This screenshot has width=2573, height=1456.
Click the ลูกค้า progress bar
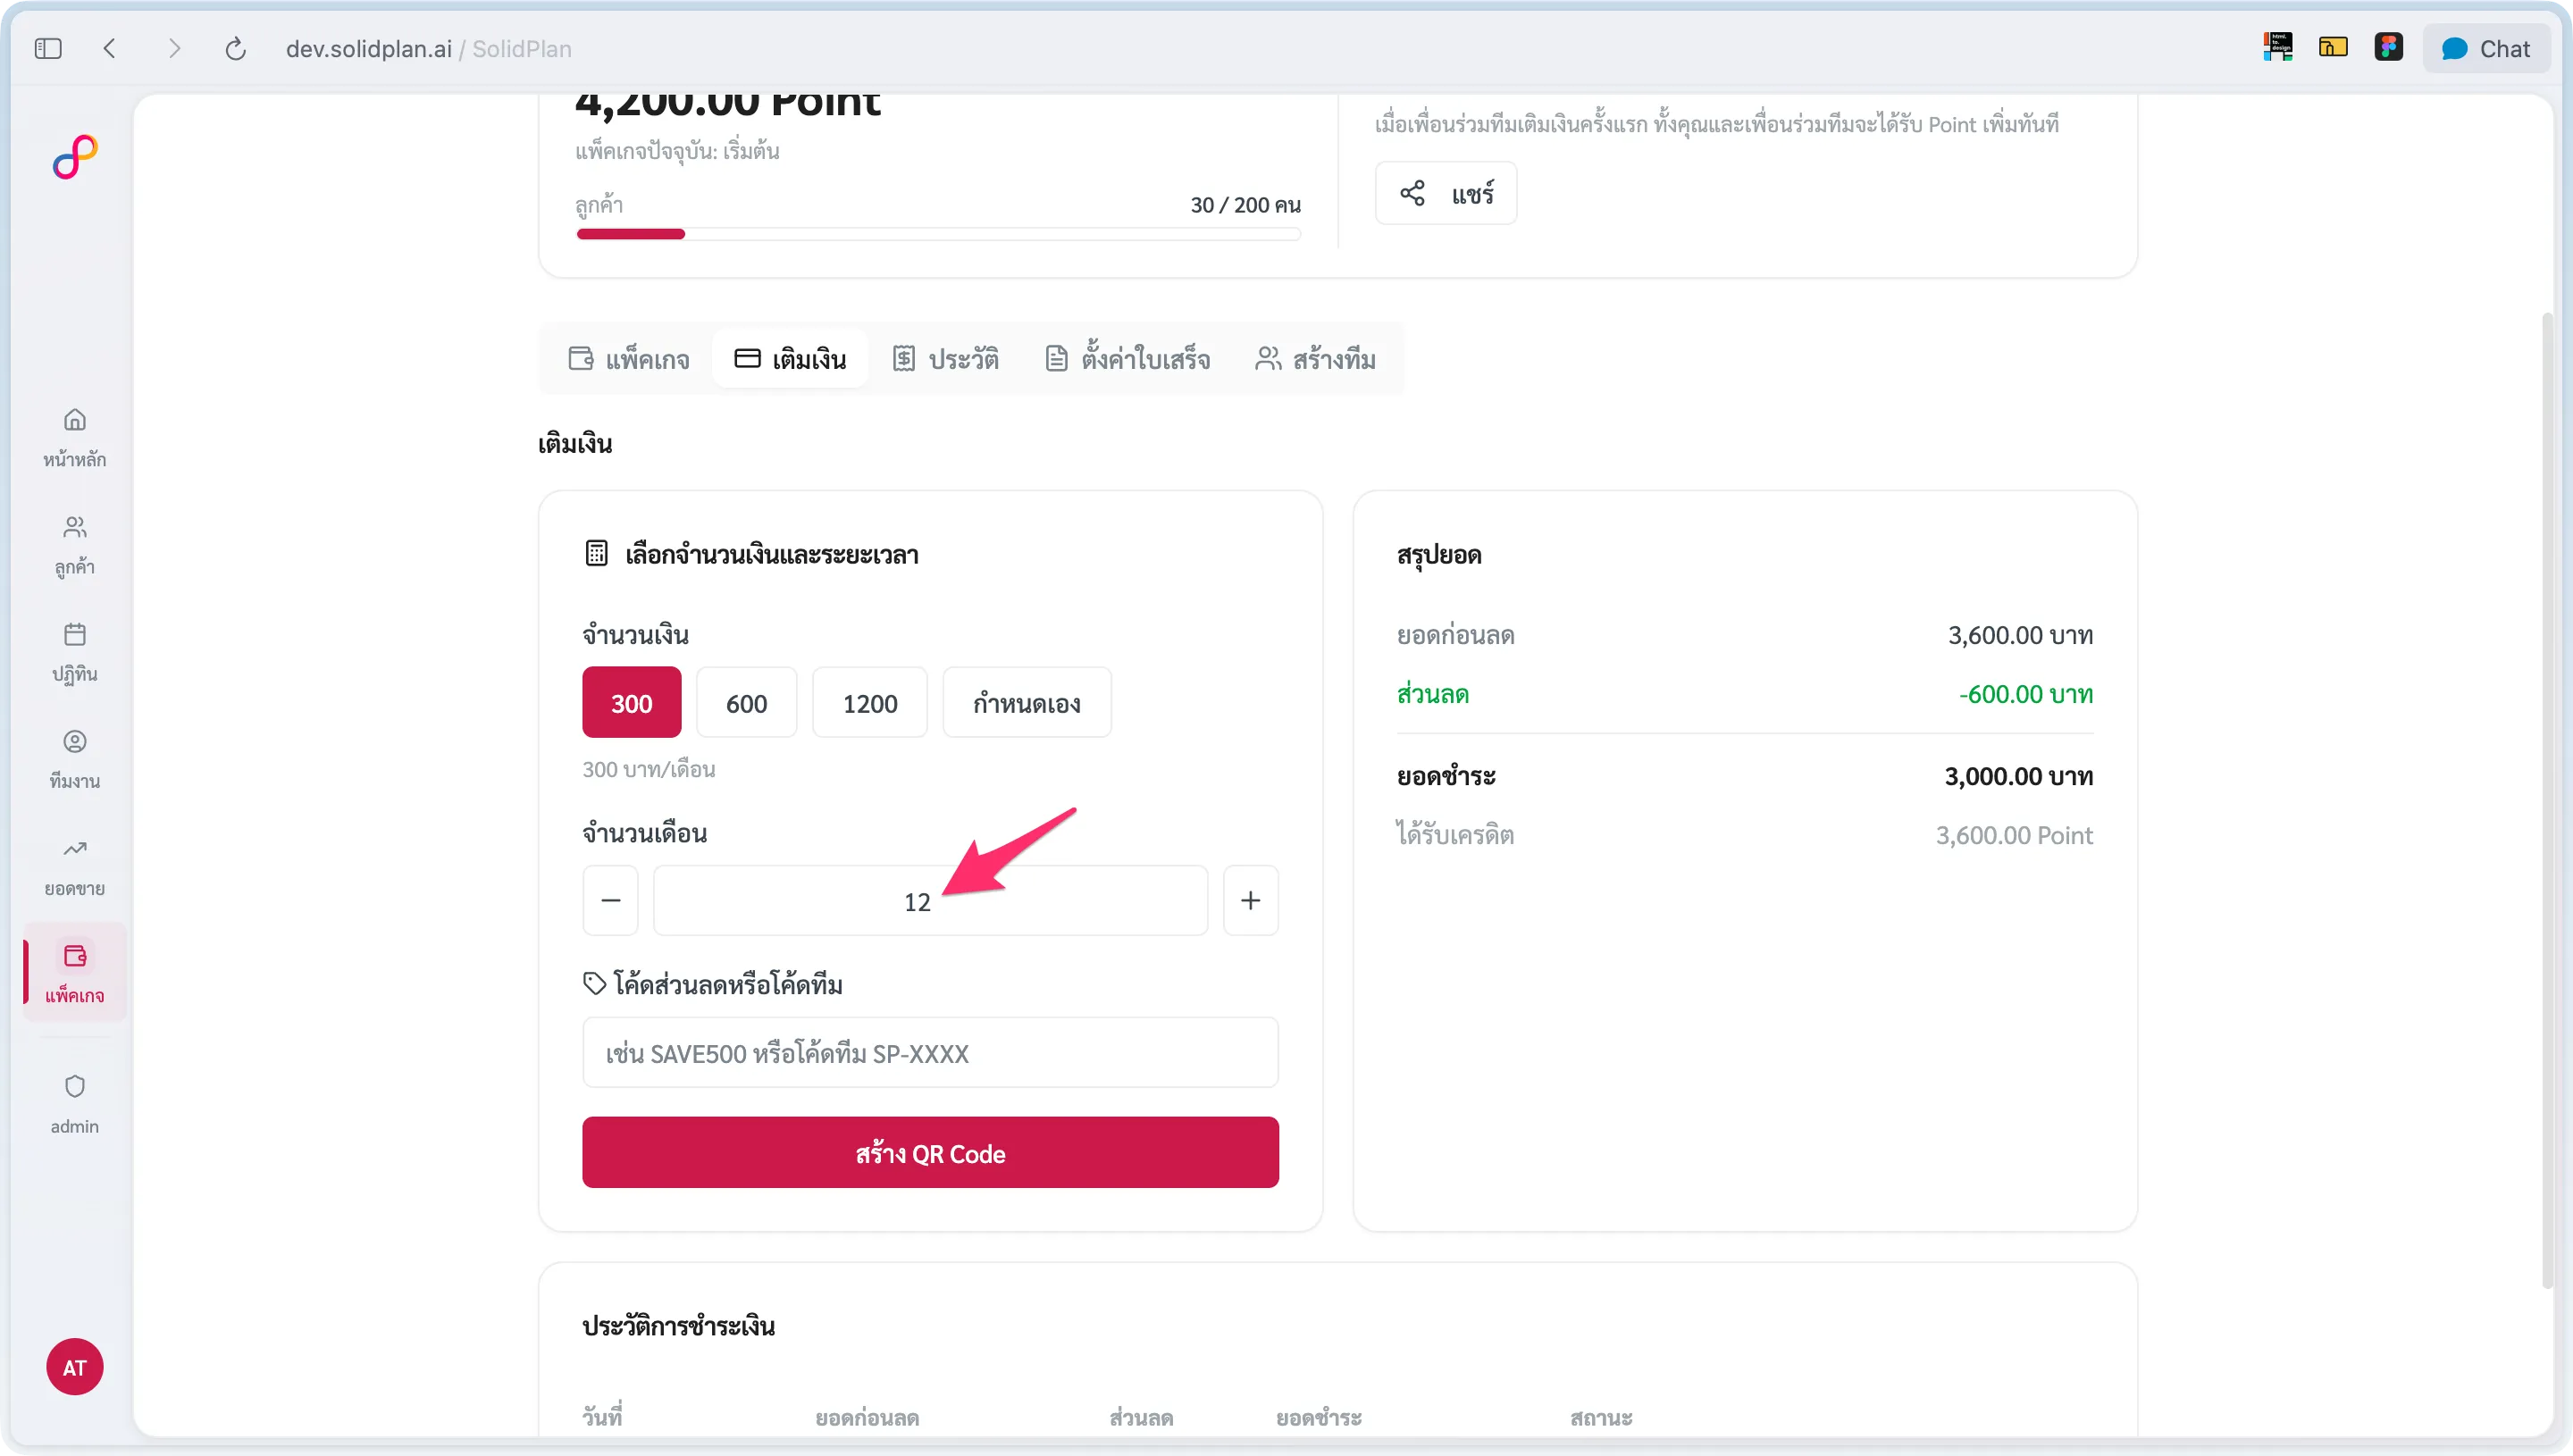[939, 234]
